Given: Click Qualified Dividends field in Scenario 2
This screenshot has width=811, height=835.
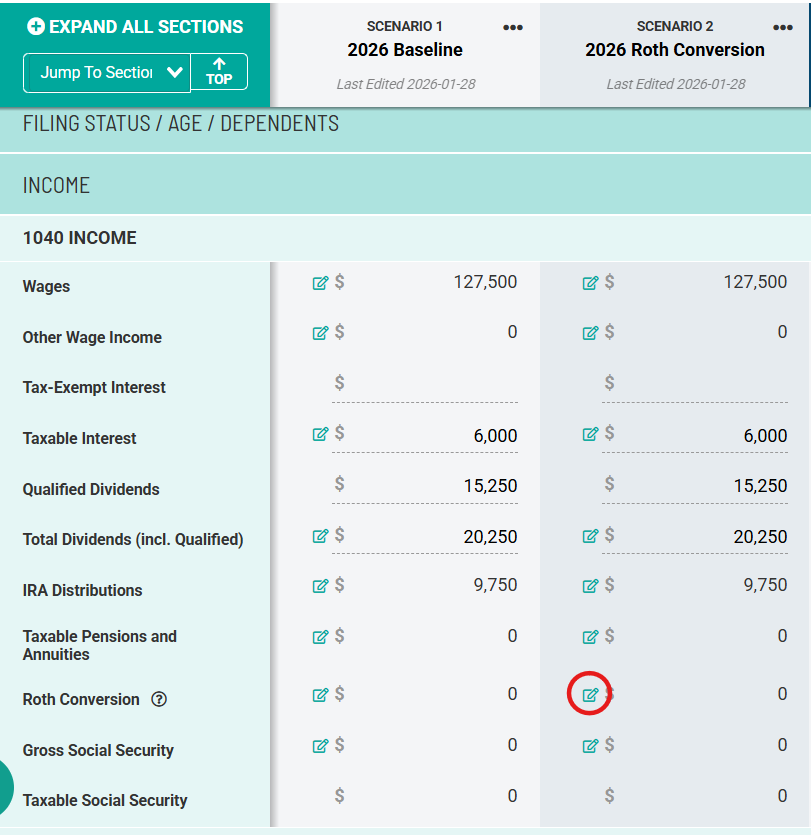Looking at the screenshot, I should [695, 486].
